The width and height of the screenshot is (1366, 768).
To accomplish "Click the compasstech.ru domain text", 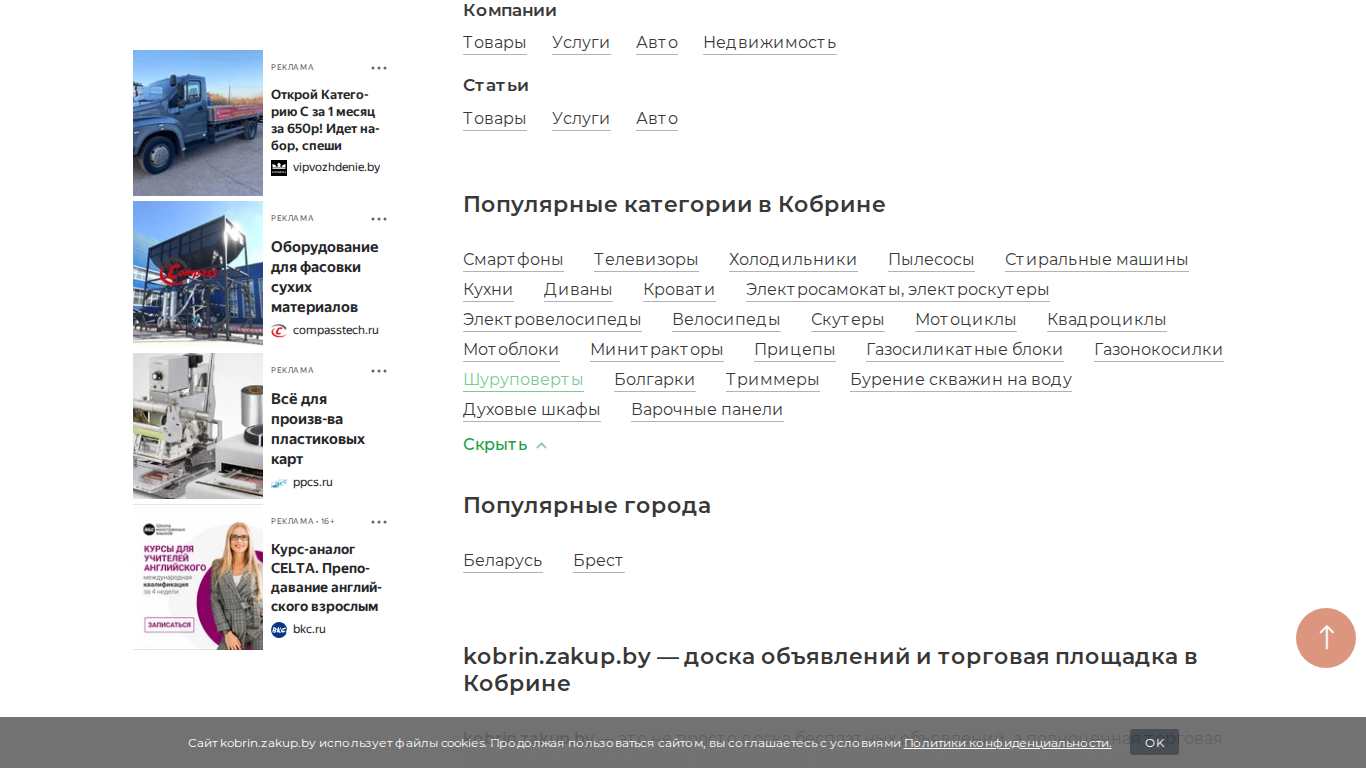I will click(336, 331).
